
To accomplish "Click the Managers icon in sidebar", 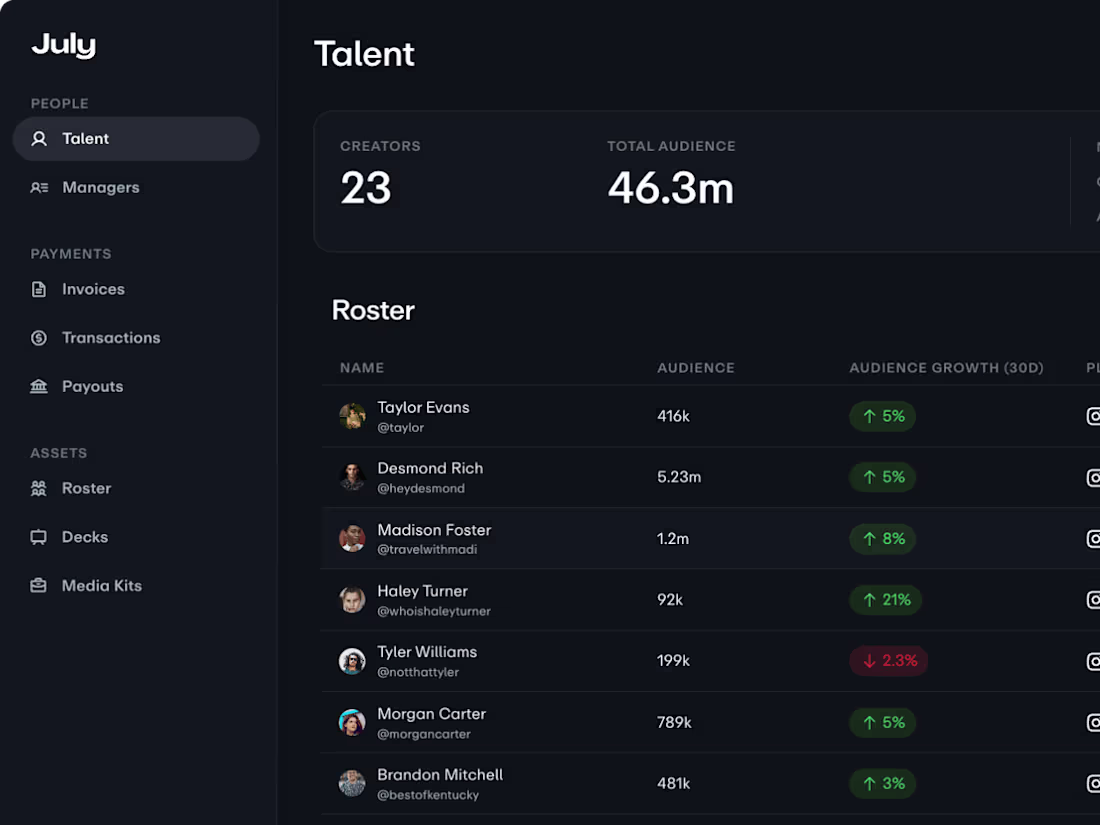I will 39,188.
